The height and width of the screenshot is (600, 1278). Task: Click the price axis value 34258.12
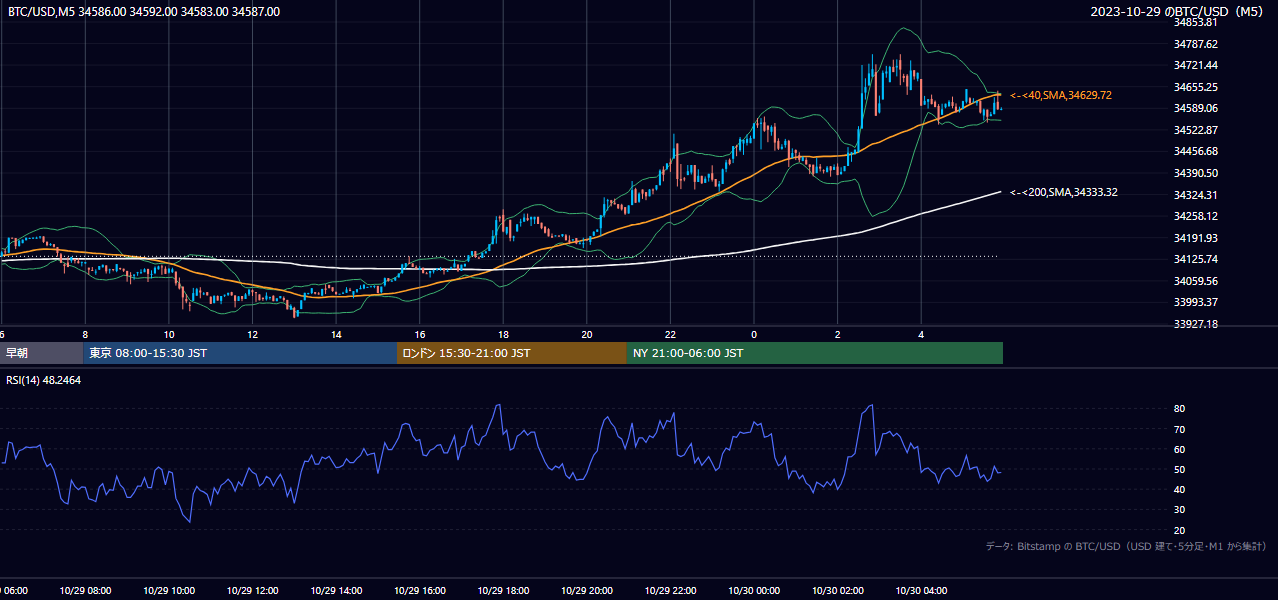[1195, 216]
